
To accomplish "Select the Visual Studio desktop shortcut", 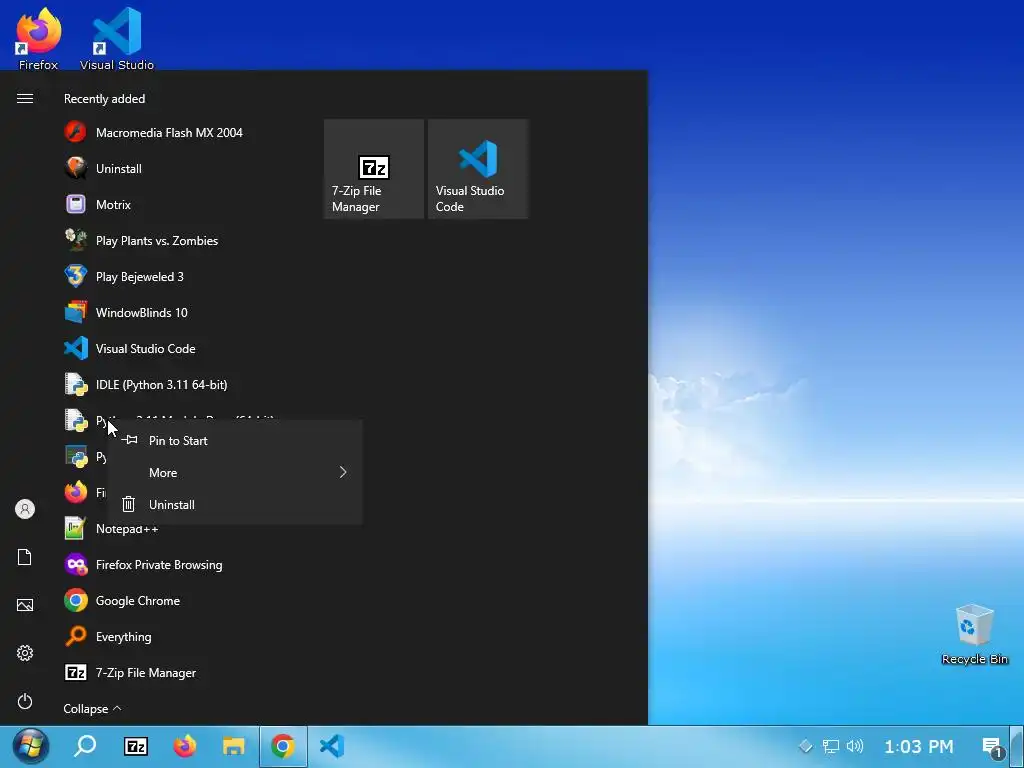I will [117, 38].
